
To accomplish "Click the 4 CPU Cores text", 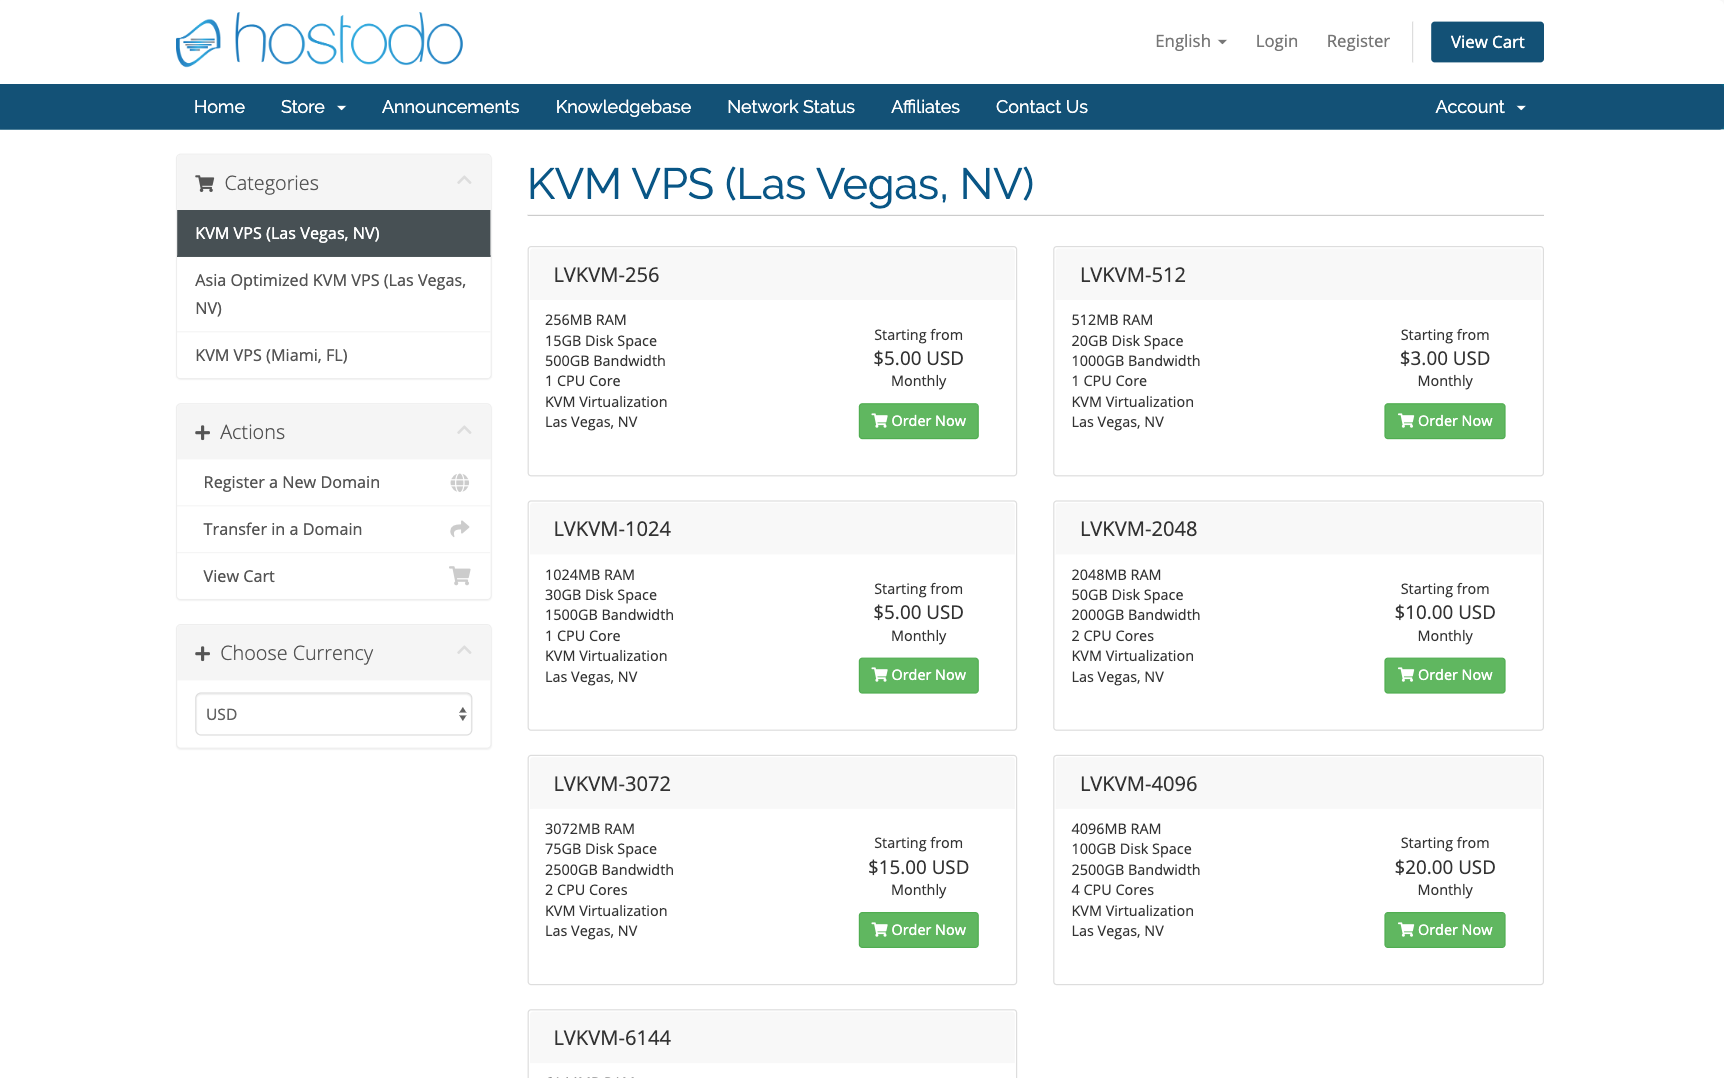I will (x=1112, y=890).
